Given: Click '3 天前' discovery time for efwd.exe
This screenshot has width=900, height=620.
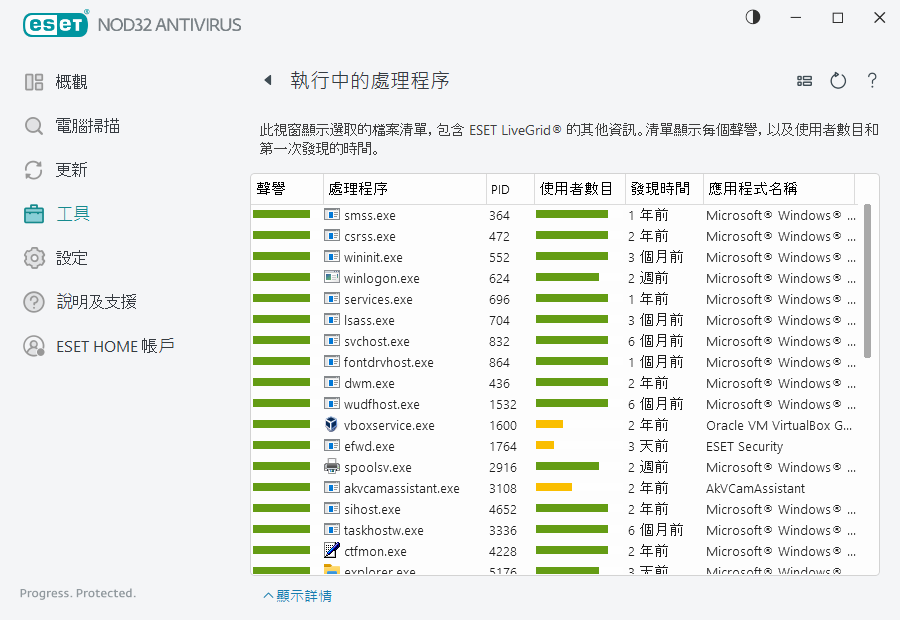Looking at the screenshot, I should pyautogui.click(x=648, y=446).
